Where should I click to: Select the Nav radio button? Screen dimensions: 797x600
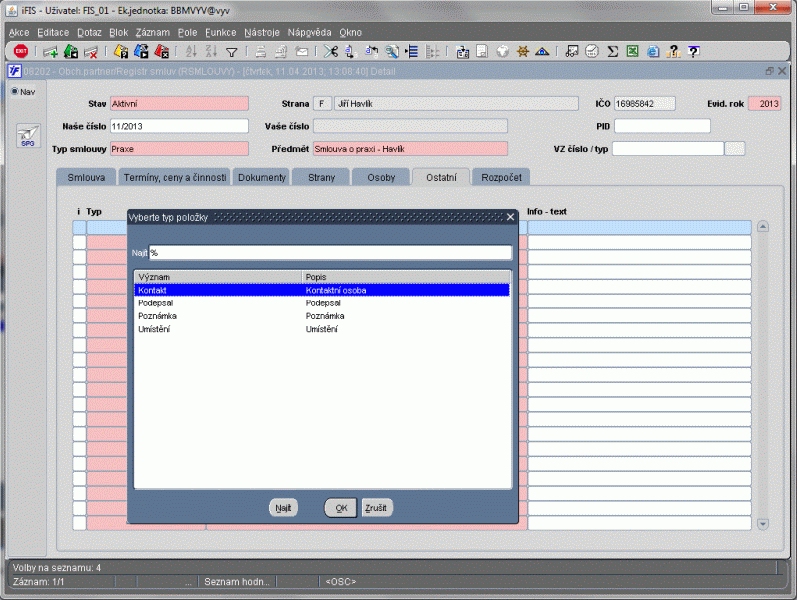click(x=15, y=92)
